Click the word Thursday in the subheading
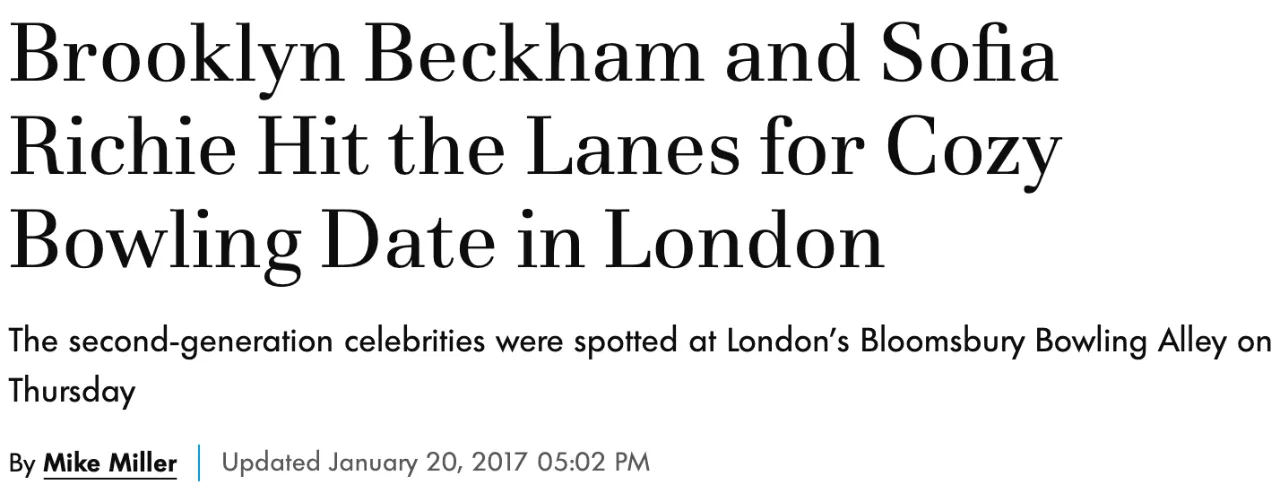Viewport: 1280px width, 498px height. click(x=72, y=391)
